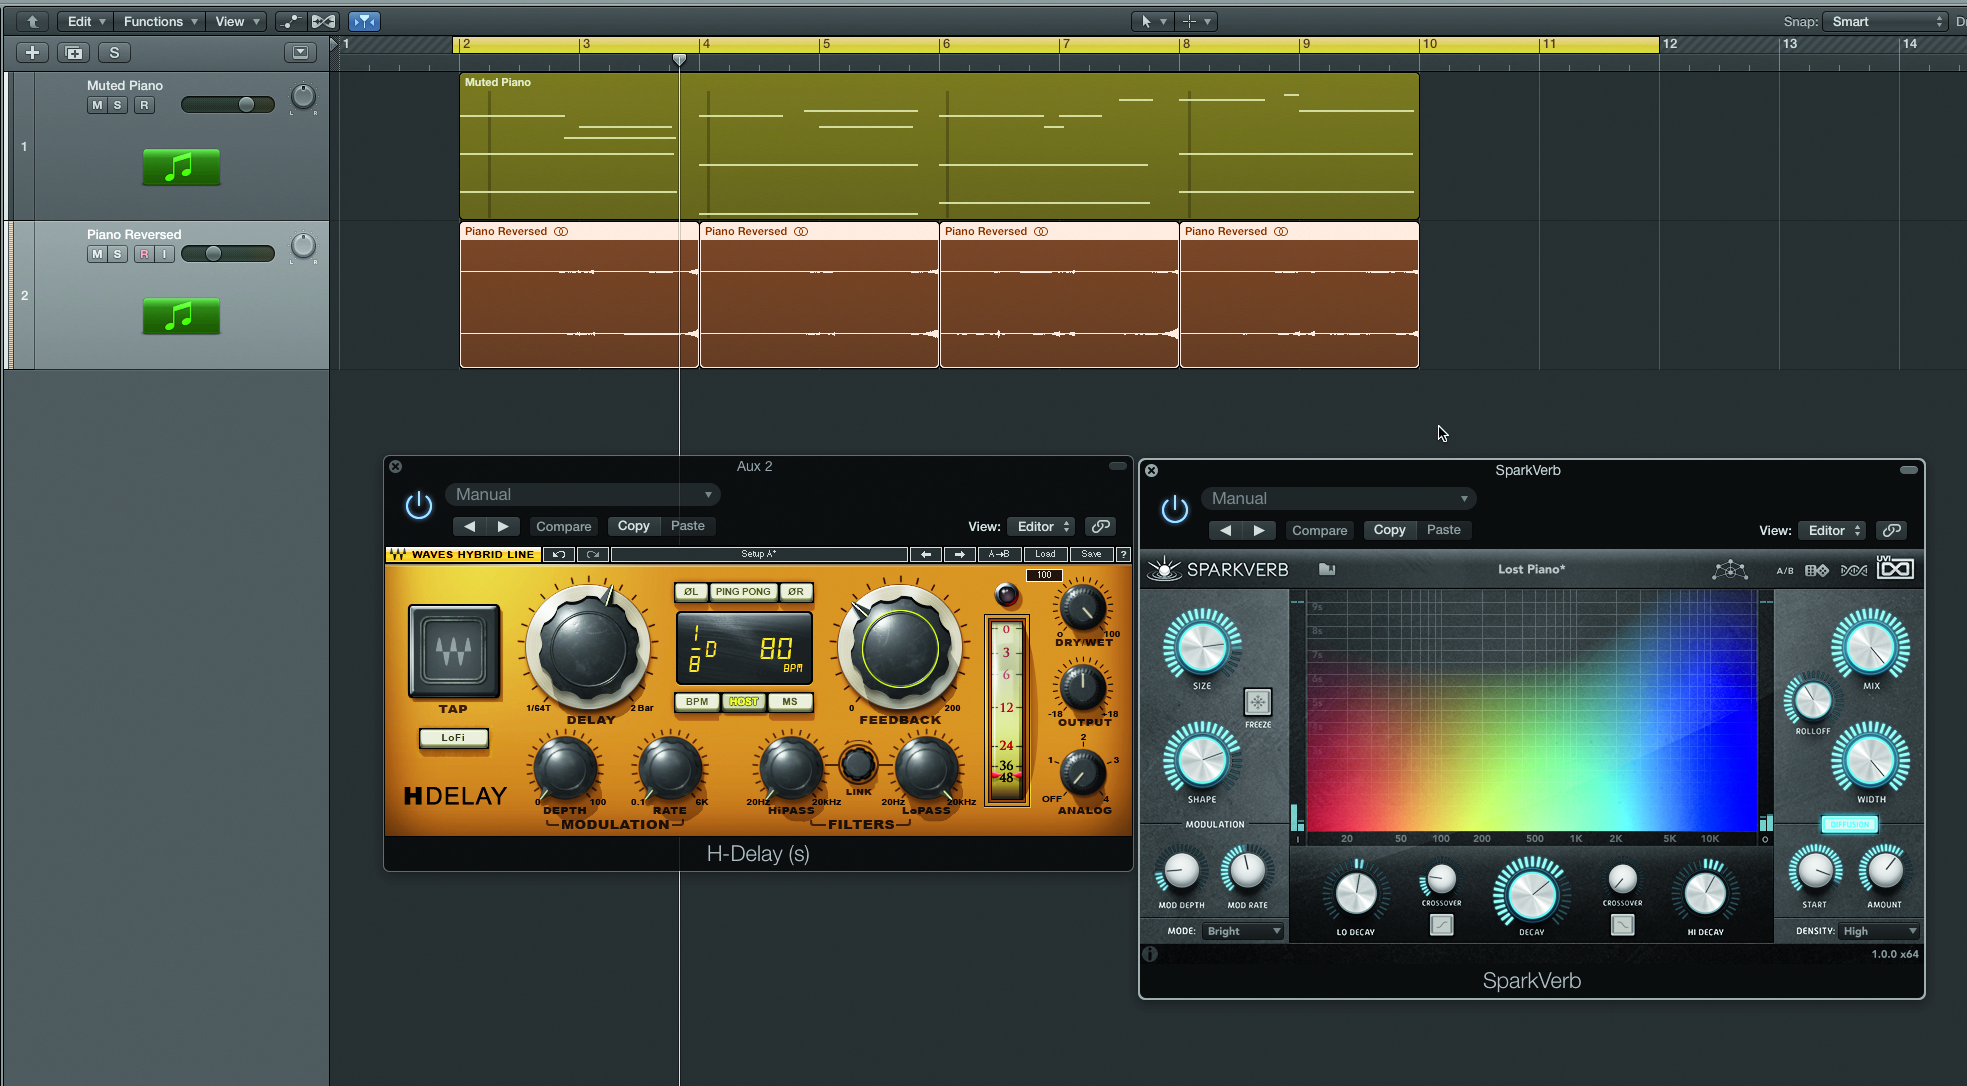Click the Piano Reversed volume slider
Image resolution: width=1967 pixels, height=1086 pixels.
tap(228, 254)
